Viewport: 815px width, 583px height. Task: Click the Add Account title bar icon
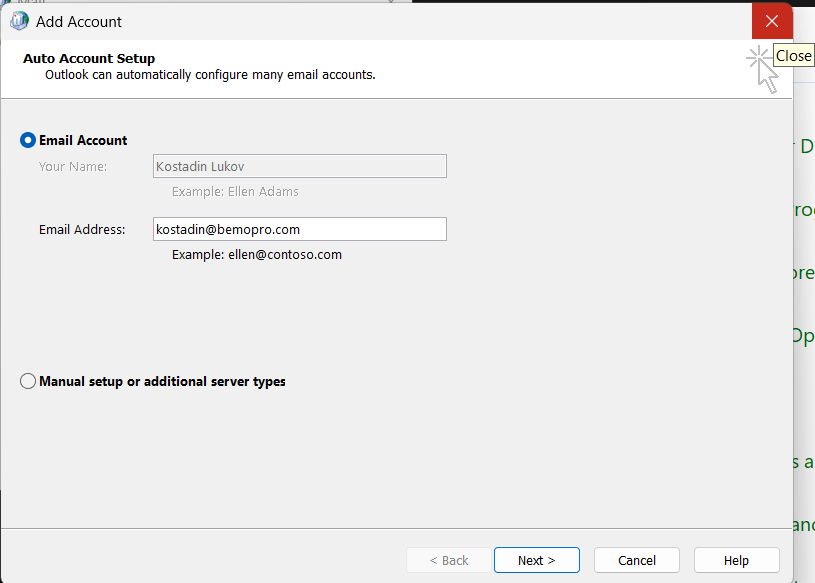pyautogui.click(x=19, y=21)
